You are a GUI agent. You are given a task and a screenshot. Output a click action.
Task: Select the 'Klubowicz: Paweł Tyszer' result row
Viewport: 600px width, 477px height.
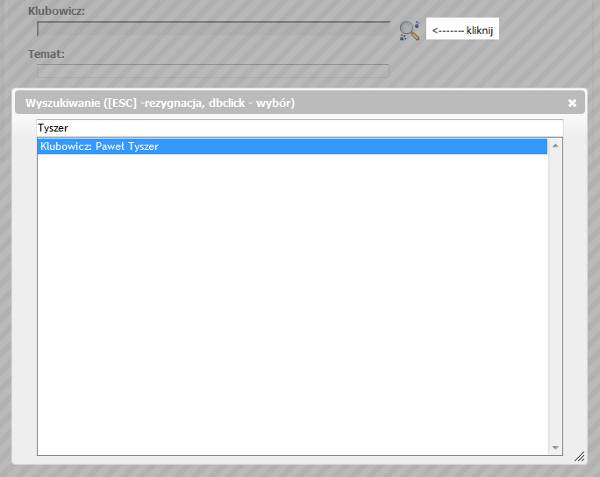[x=292, y=147]
